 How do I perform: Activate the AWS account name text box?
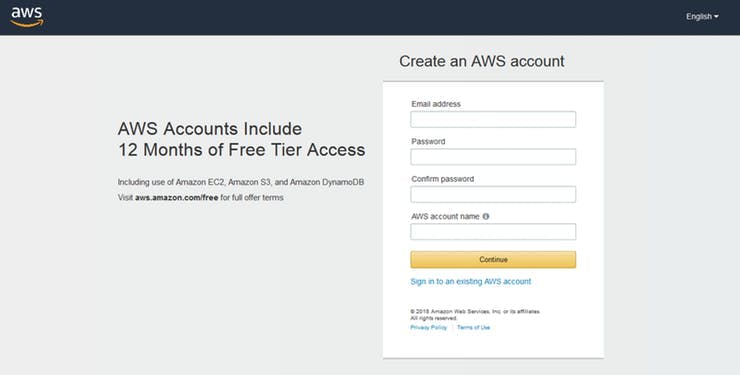(x=493, y=232)
